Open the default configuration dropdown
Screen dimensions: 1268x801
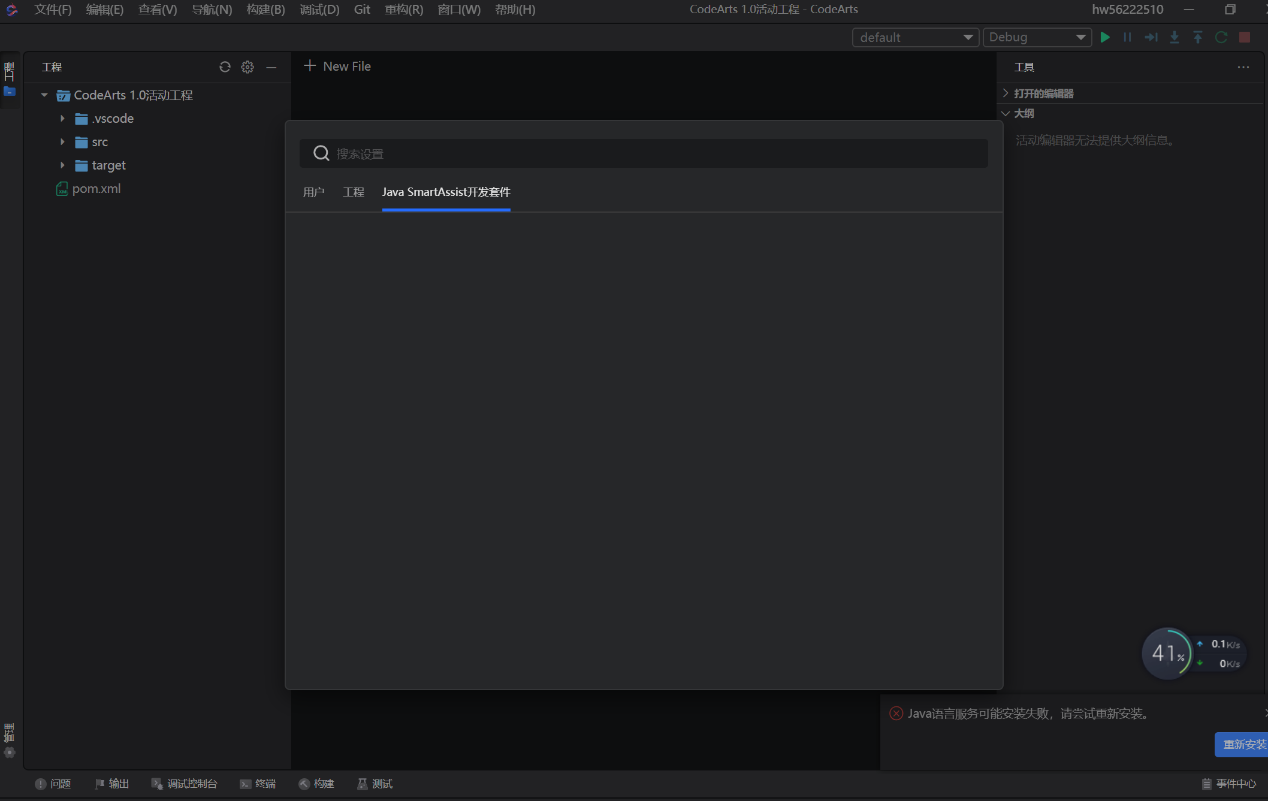[915, 37]
